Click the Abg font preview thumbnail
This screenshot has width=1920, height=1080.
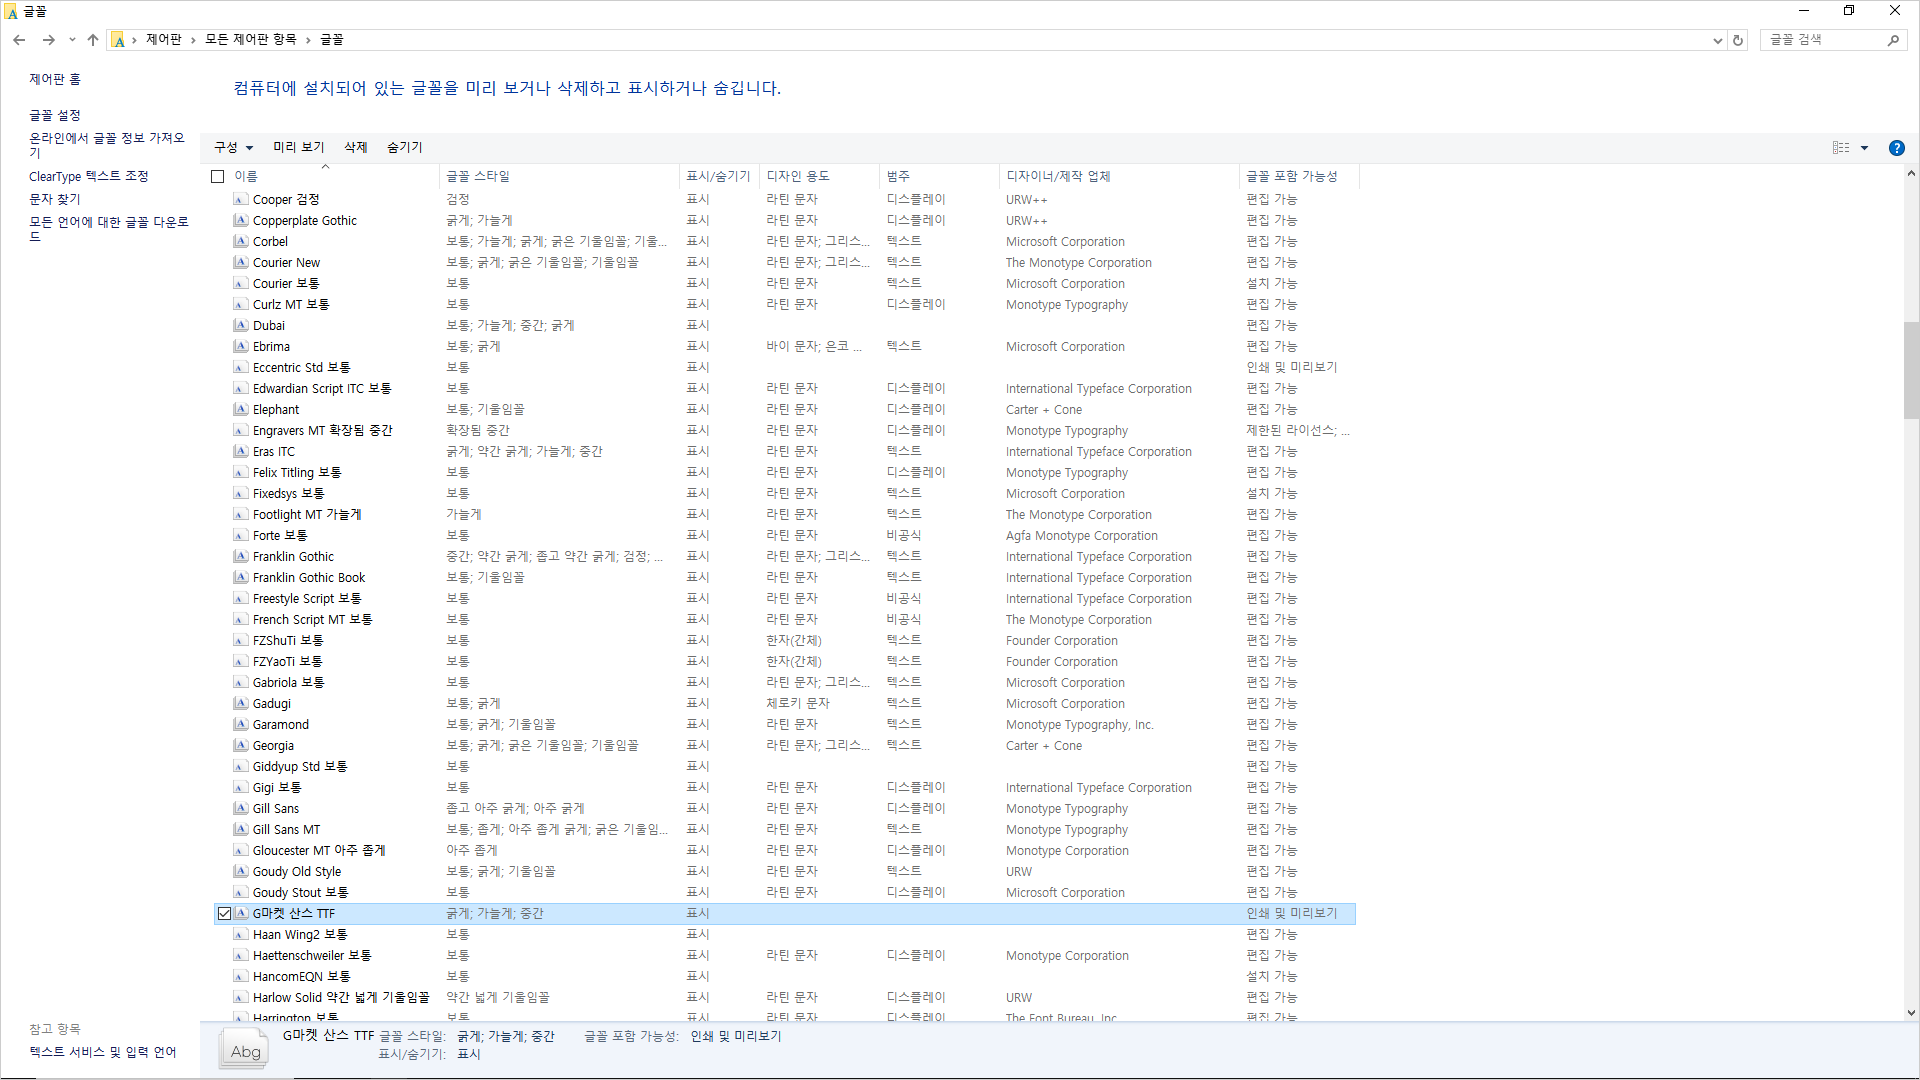tap(245, 1050)
